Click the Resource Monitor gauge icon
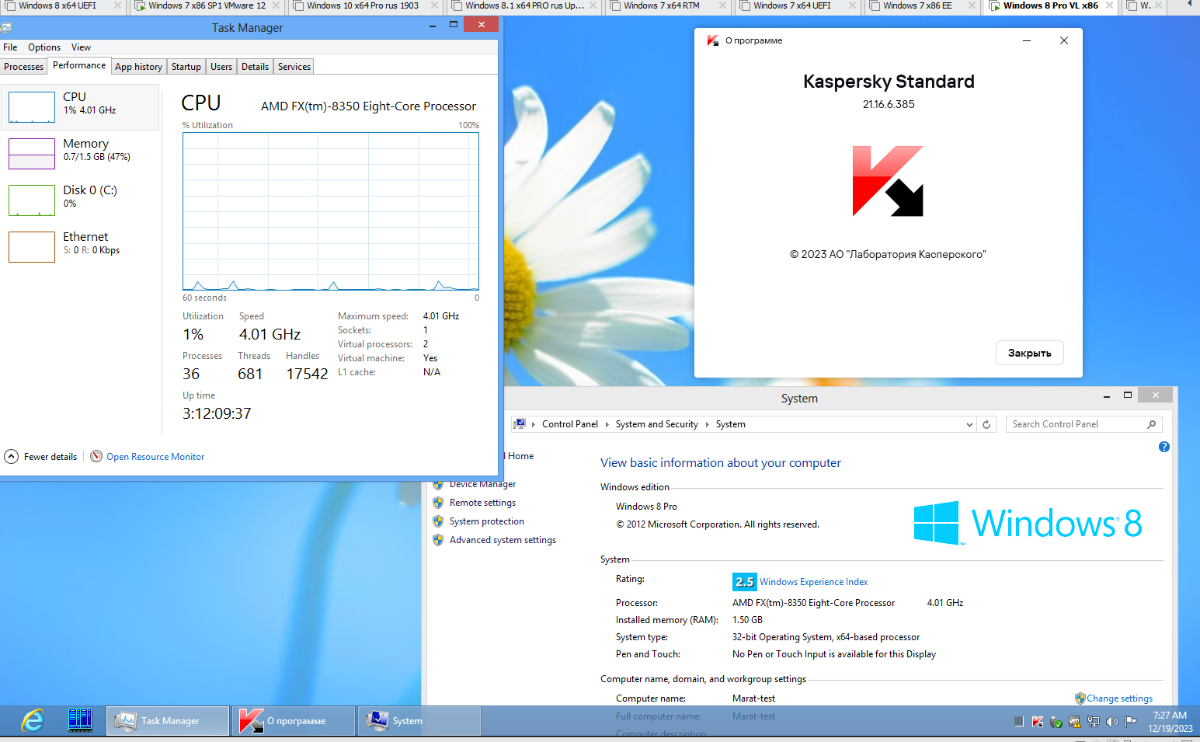 96,456
